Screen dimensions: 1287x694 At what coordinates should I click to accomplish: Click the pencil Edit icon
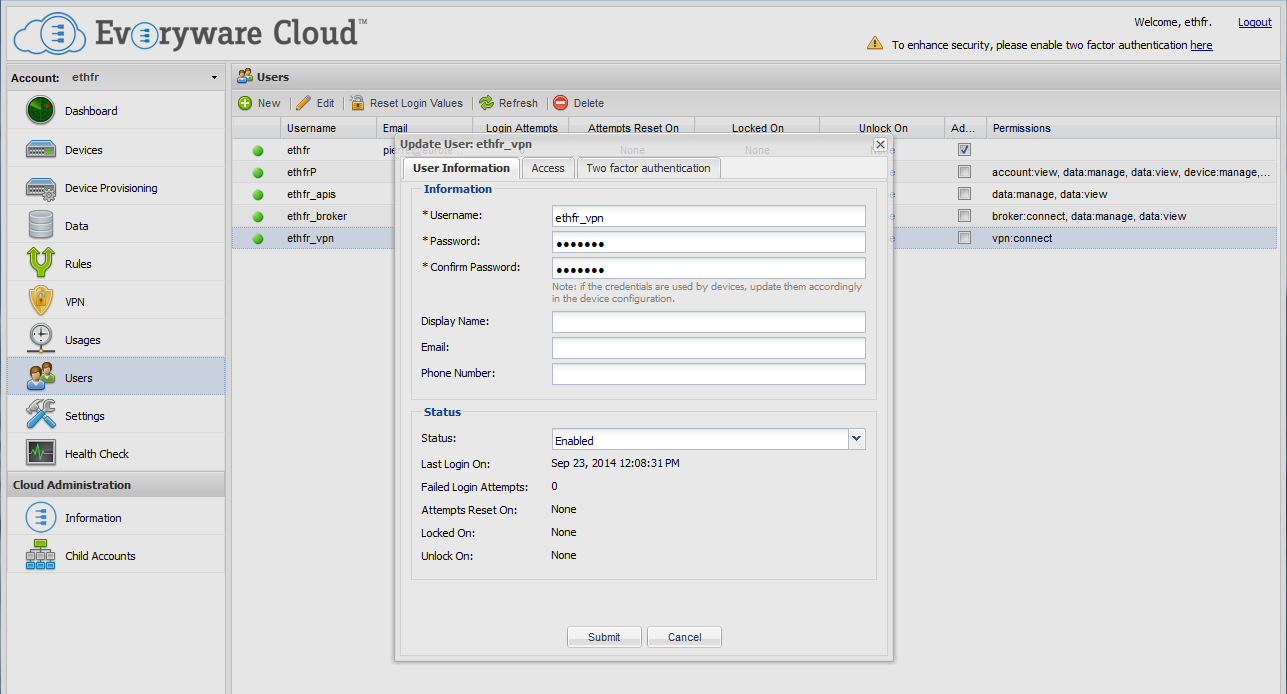pyautogui.click(x=304, y=103)
